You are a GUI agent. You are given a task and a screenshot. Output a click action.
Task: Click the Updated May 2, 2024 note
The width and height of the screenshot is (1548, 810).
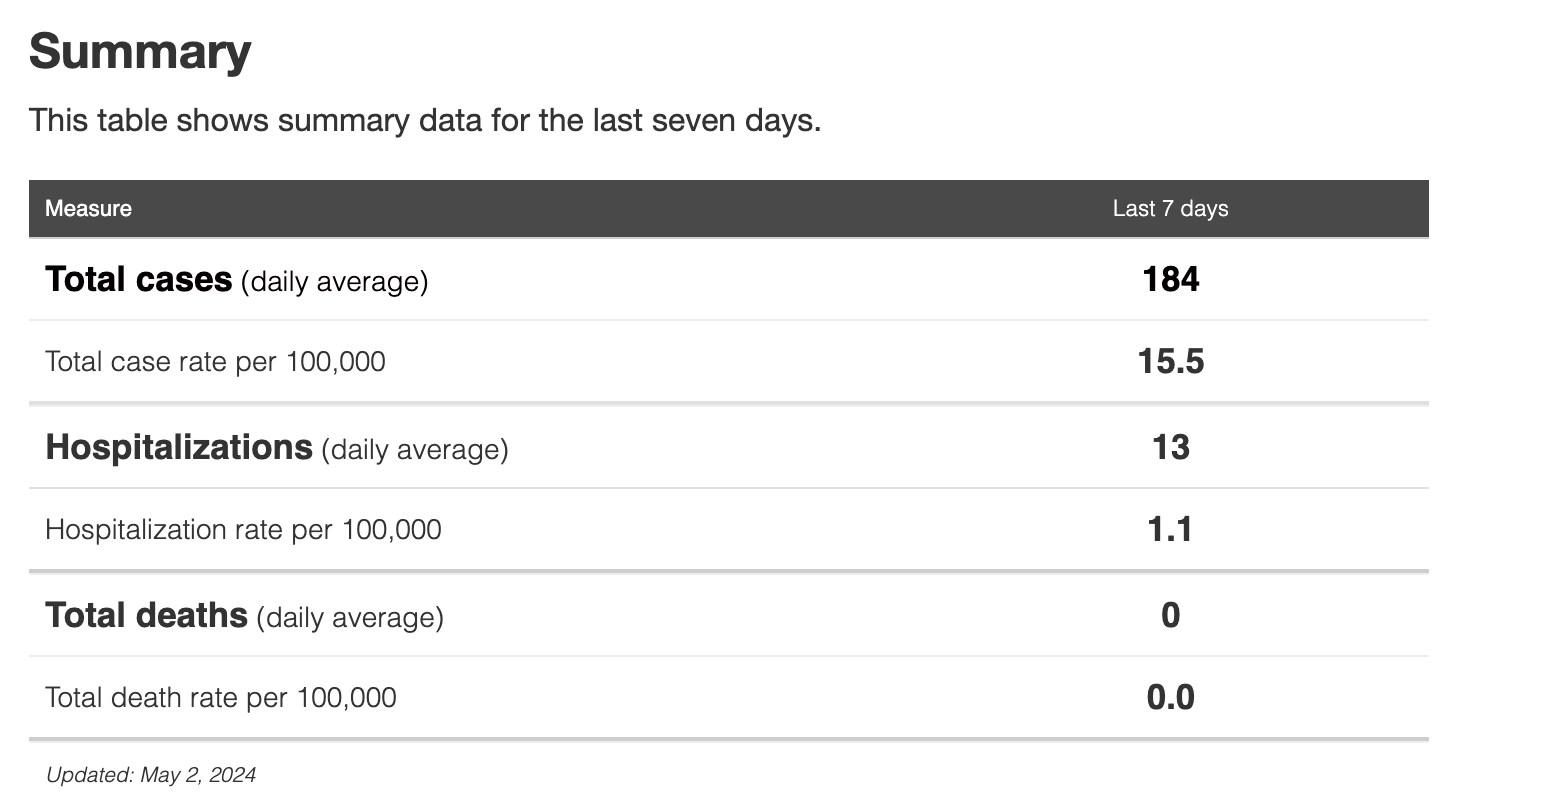click(x=151, y=774)
